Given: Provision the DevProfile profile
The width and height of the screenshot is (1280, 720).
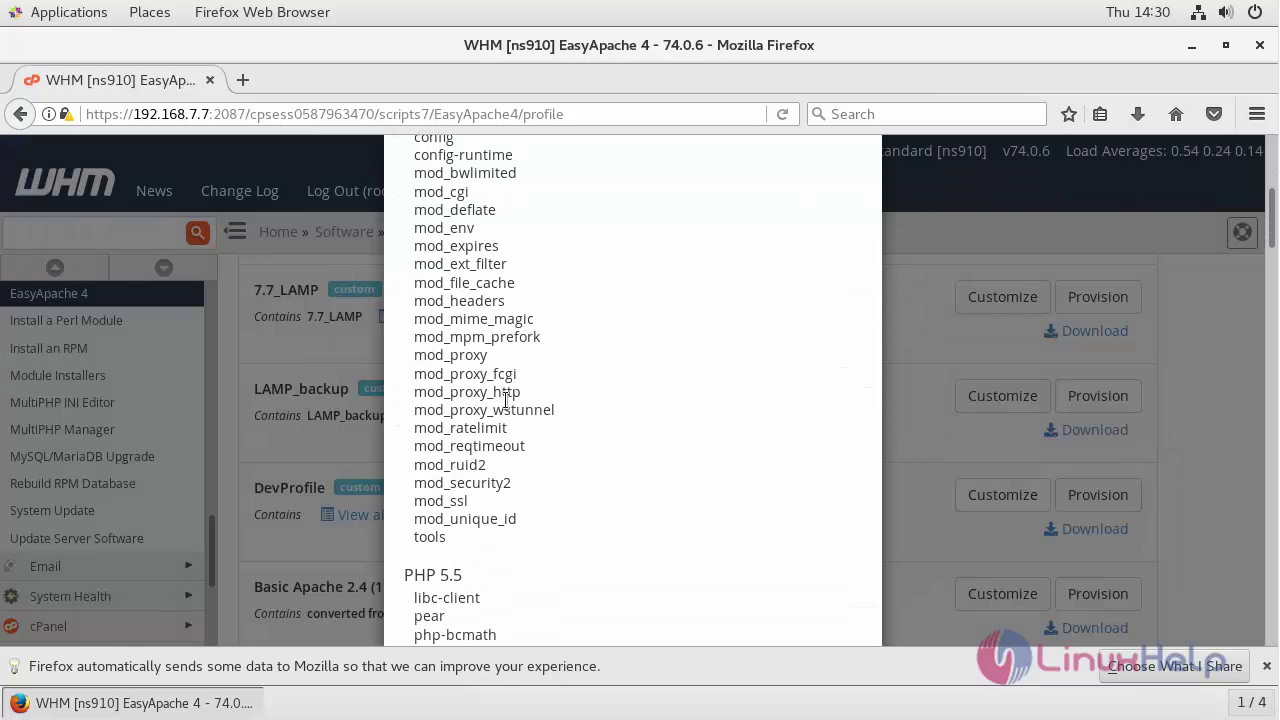Looking at the screenshot, I should click(x=1098, y=495).
